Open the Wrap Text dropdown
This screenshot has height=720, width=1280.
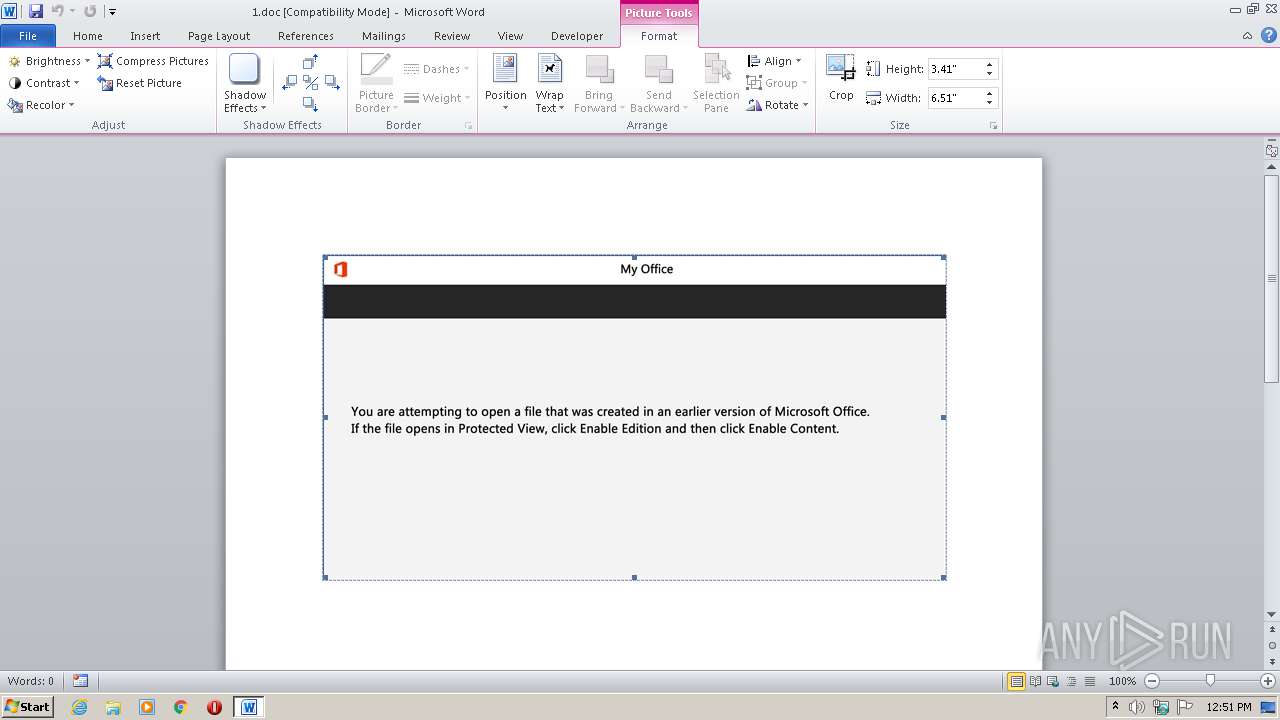tap(549, 83)
